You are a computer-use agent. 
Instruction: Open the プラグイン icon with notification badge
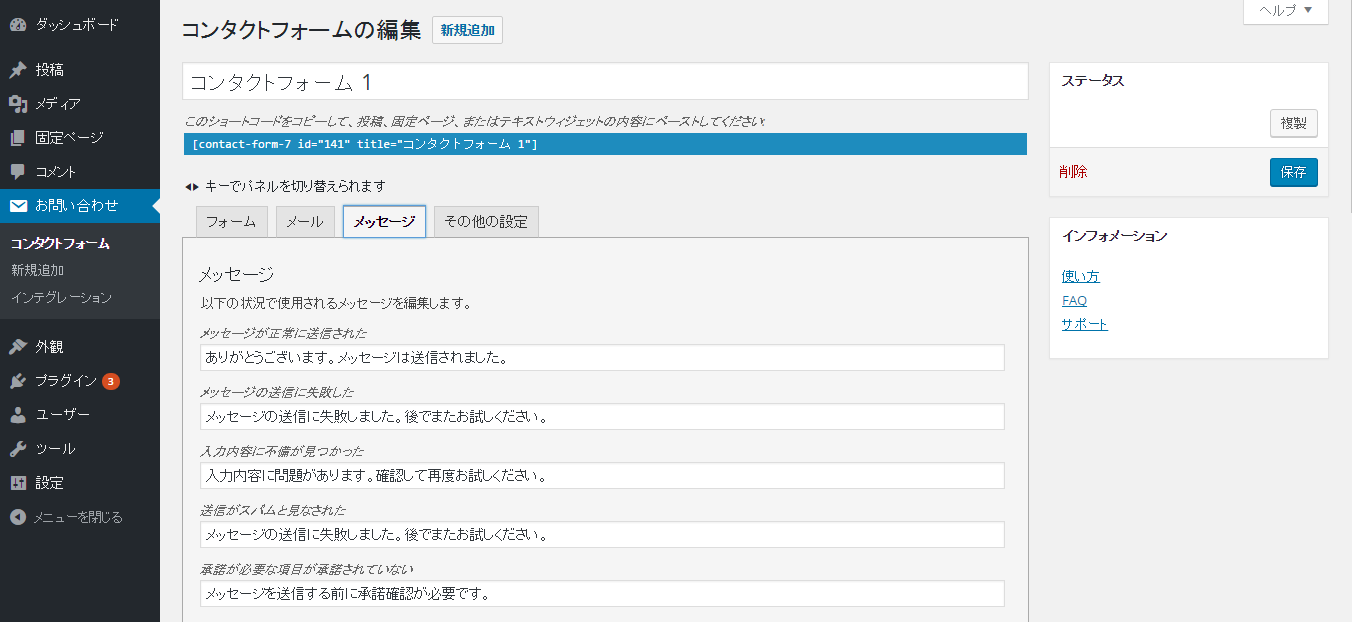click(17, 381)
